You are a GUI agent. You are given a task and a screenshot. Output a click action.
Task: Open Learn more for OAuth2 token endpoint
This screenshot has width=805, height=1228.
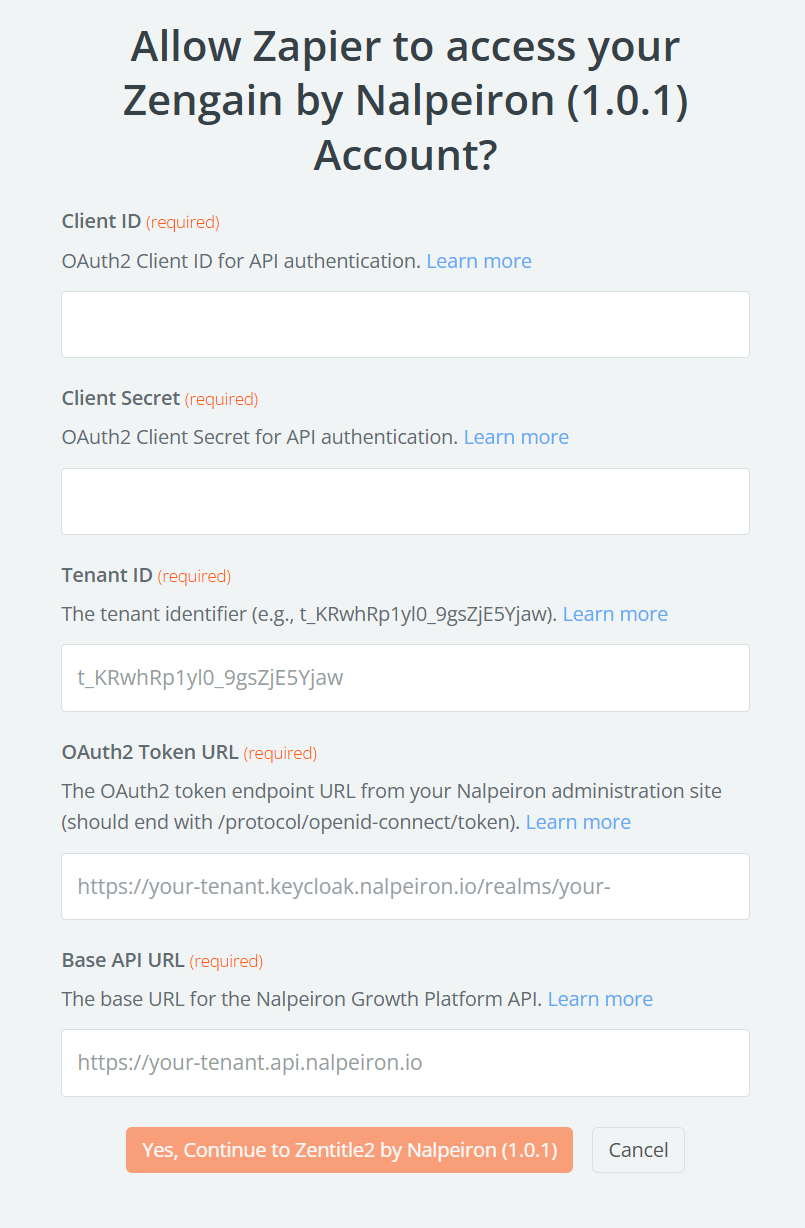[x=578, y=822]
